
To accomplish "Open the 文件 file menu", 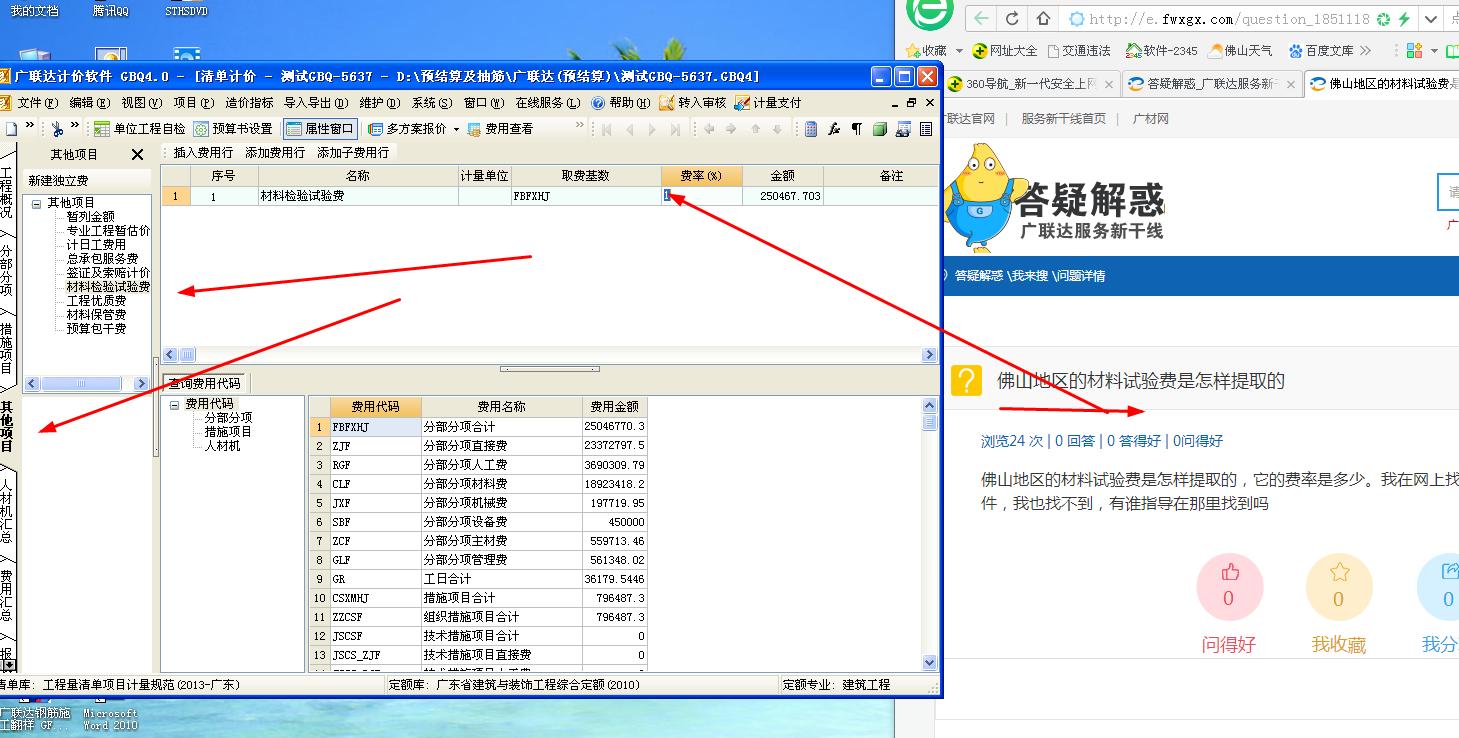I will pyautogui.click(x=37, y=102).
